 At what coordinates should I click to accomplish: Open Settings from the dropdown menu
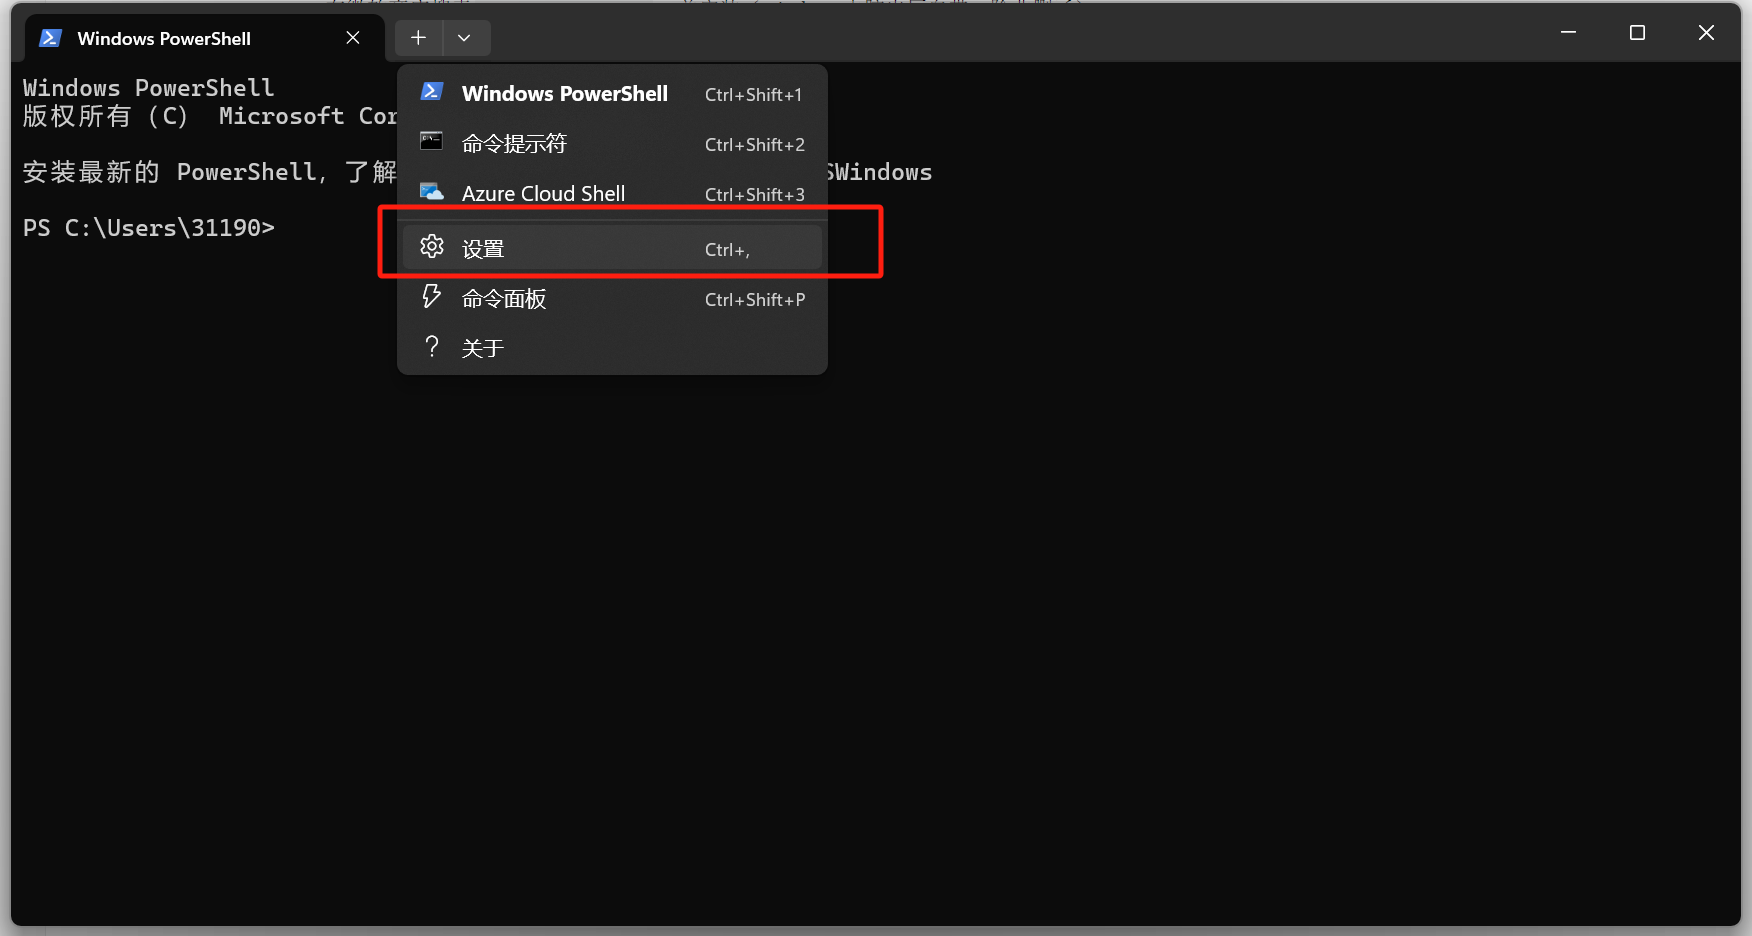612,248
